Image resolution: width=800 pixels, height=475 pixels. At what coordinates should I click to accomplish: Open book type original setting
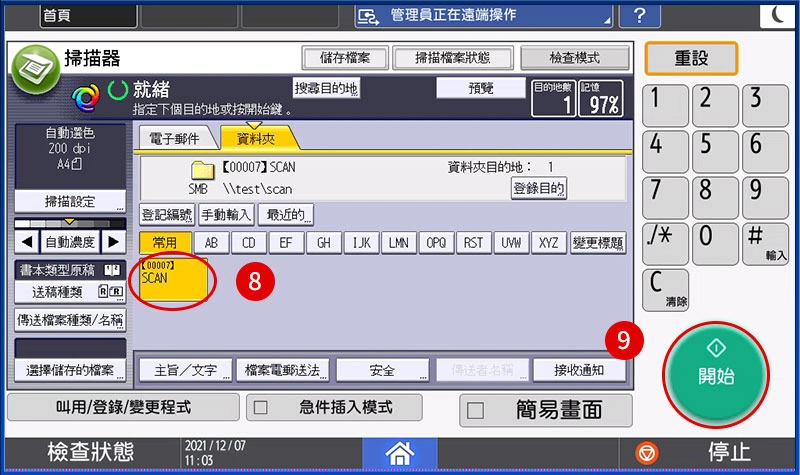[70, 270]
